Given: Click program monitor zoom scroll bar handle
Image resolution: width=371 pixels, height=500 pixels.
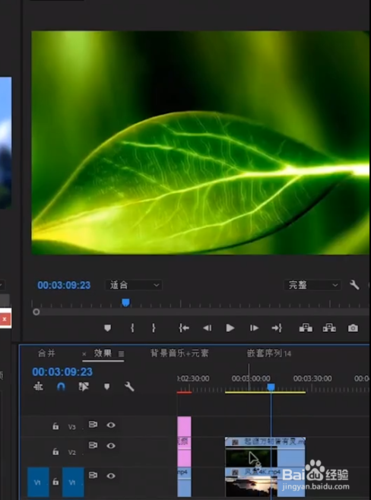Looking at the screenshot, I should [36, 312].
